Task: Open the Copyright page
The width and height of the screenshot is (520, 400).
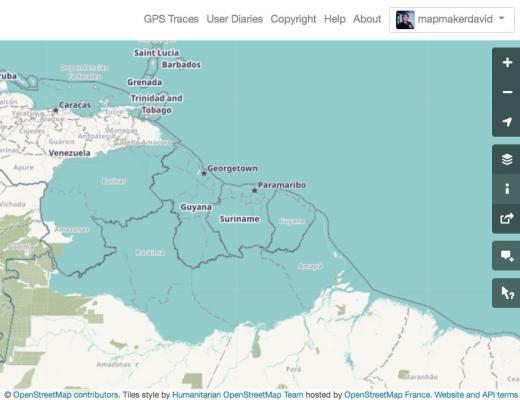Action: click(x=293, y=19)
